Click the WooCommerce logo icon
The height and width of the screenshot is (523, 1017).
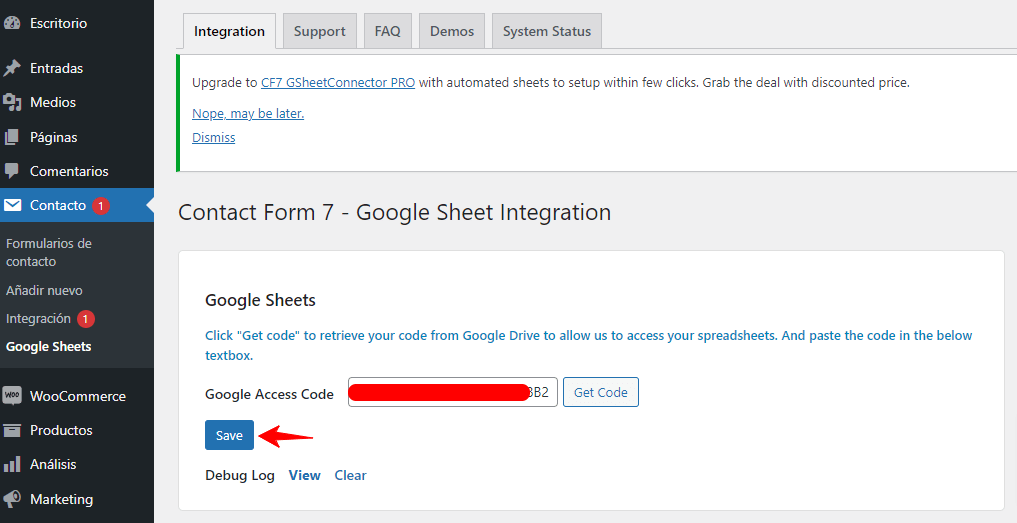tap(12, 396)
